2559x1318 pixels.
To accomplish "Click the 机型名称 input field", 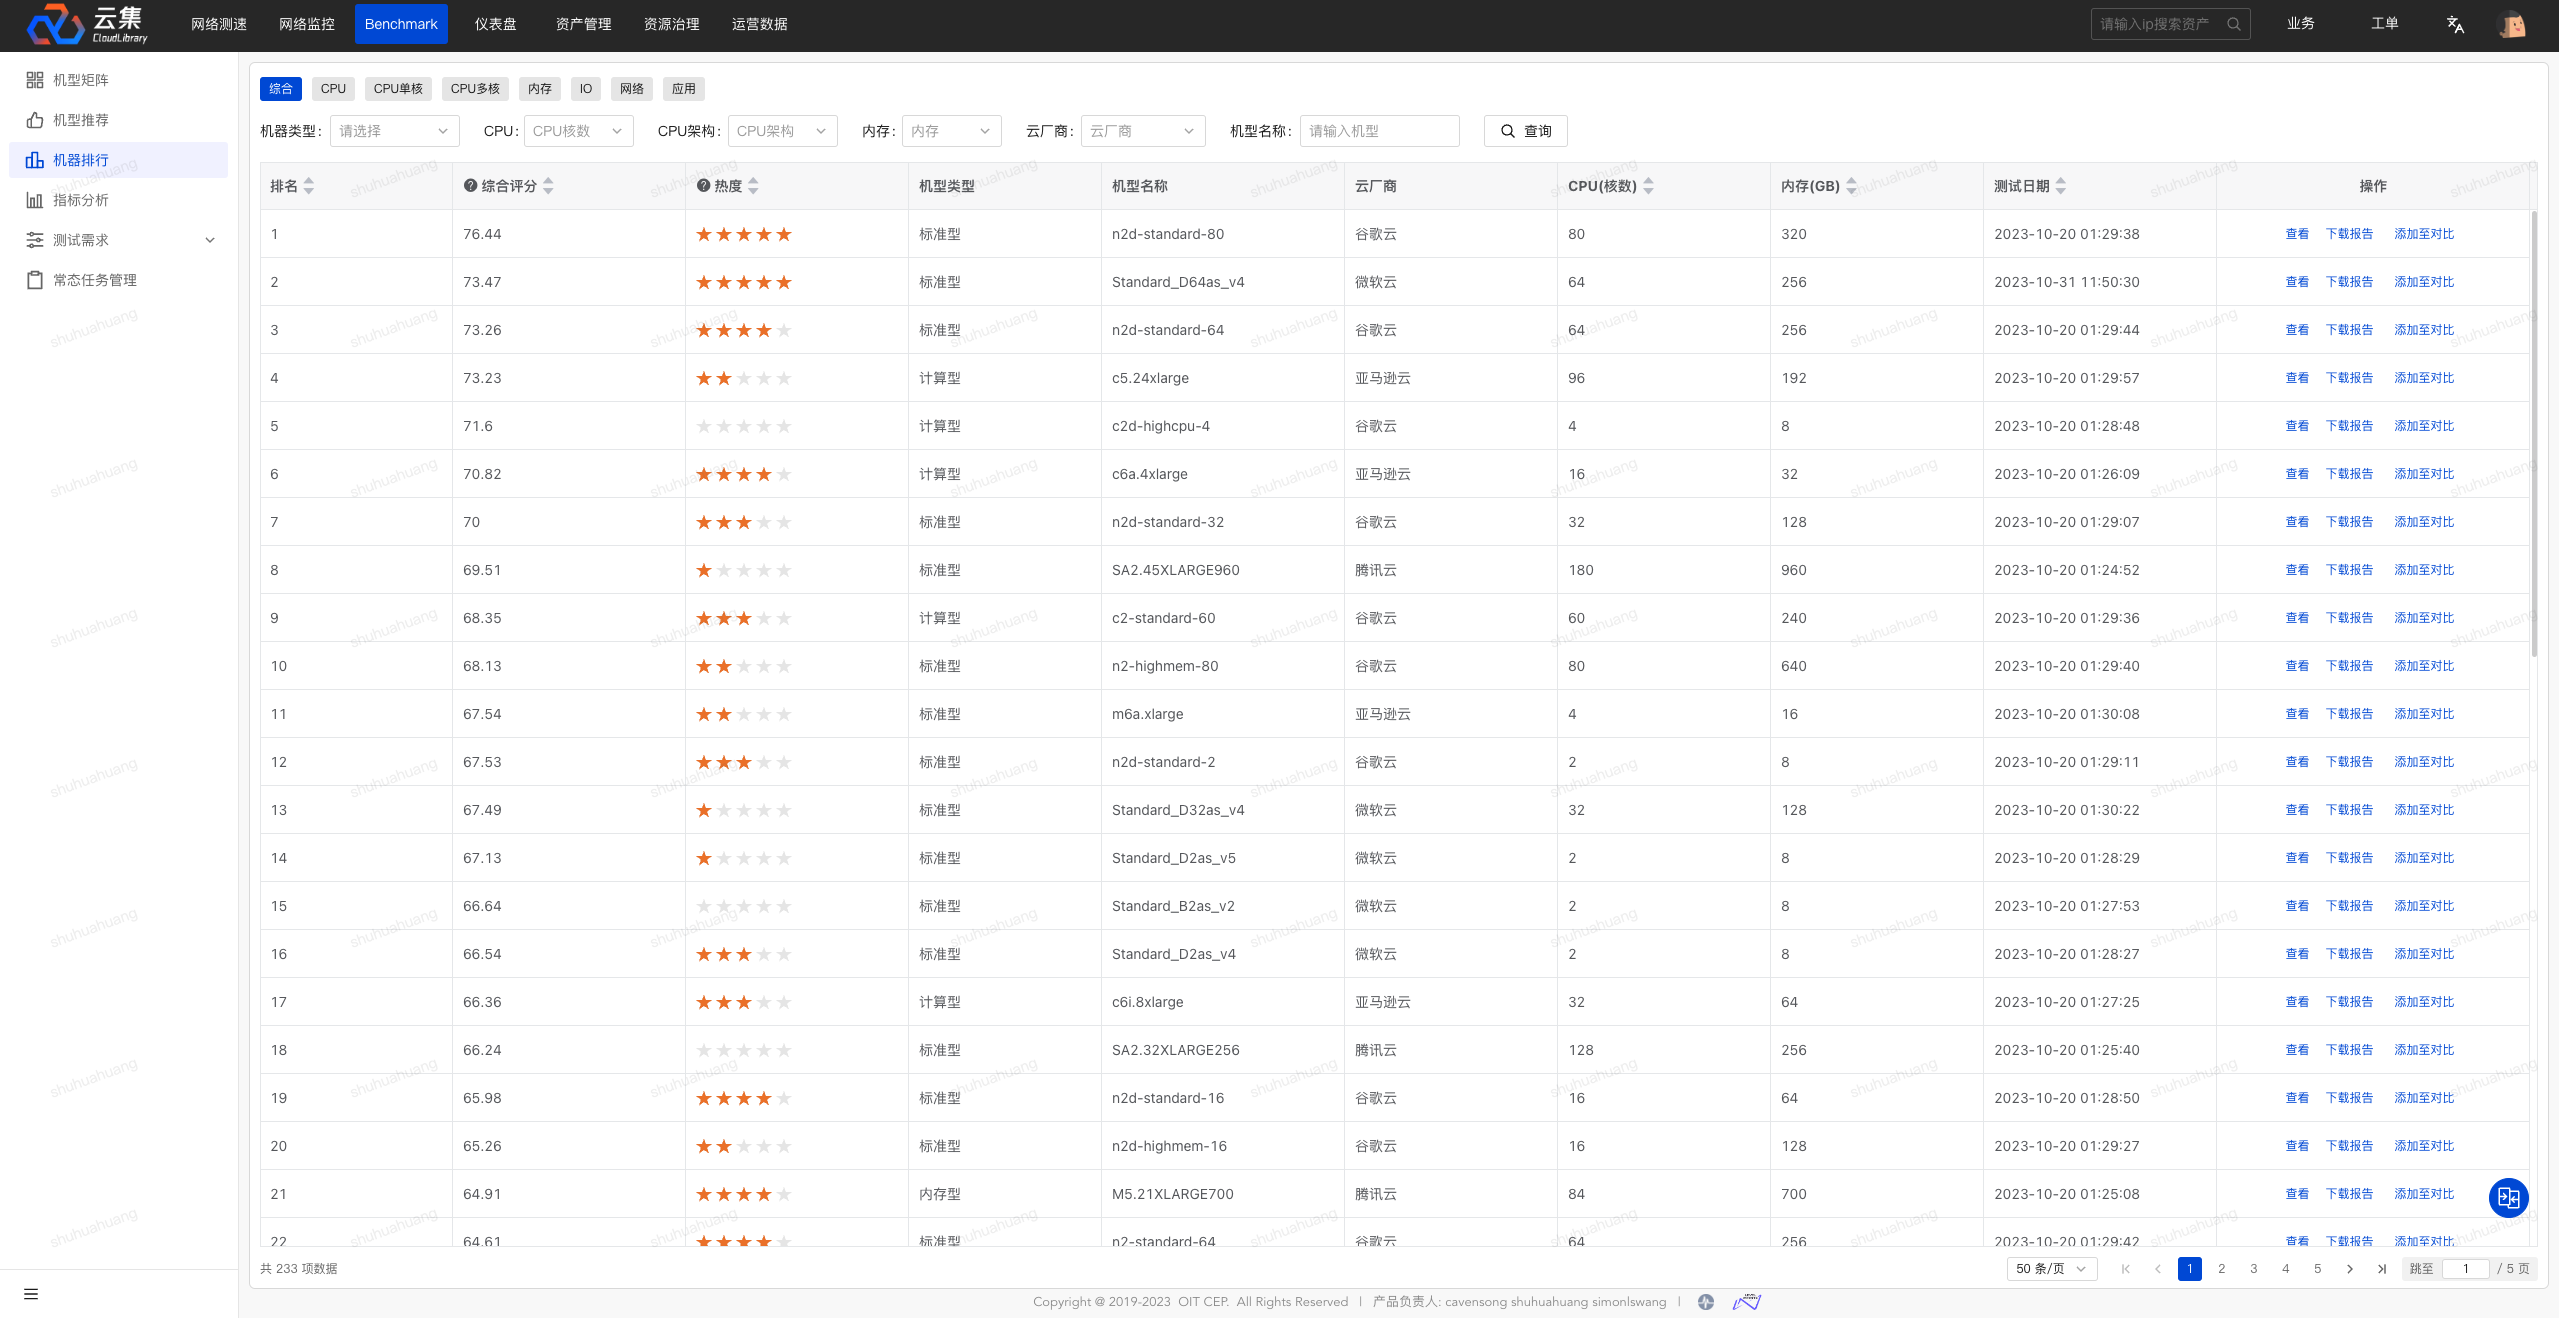I will [1378, 131].
